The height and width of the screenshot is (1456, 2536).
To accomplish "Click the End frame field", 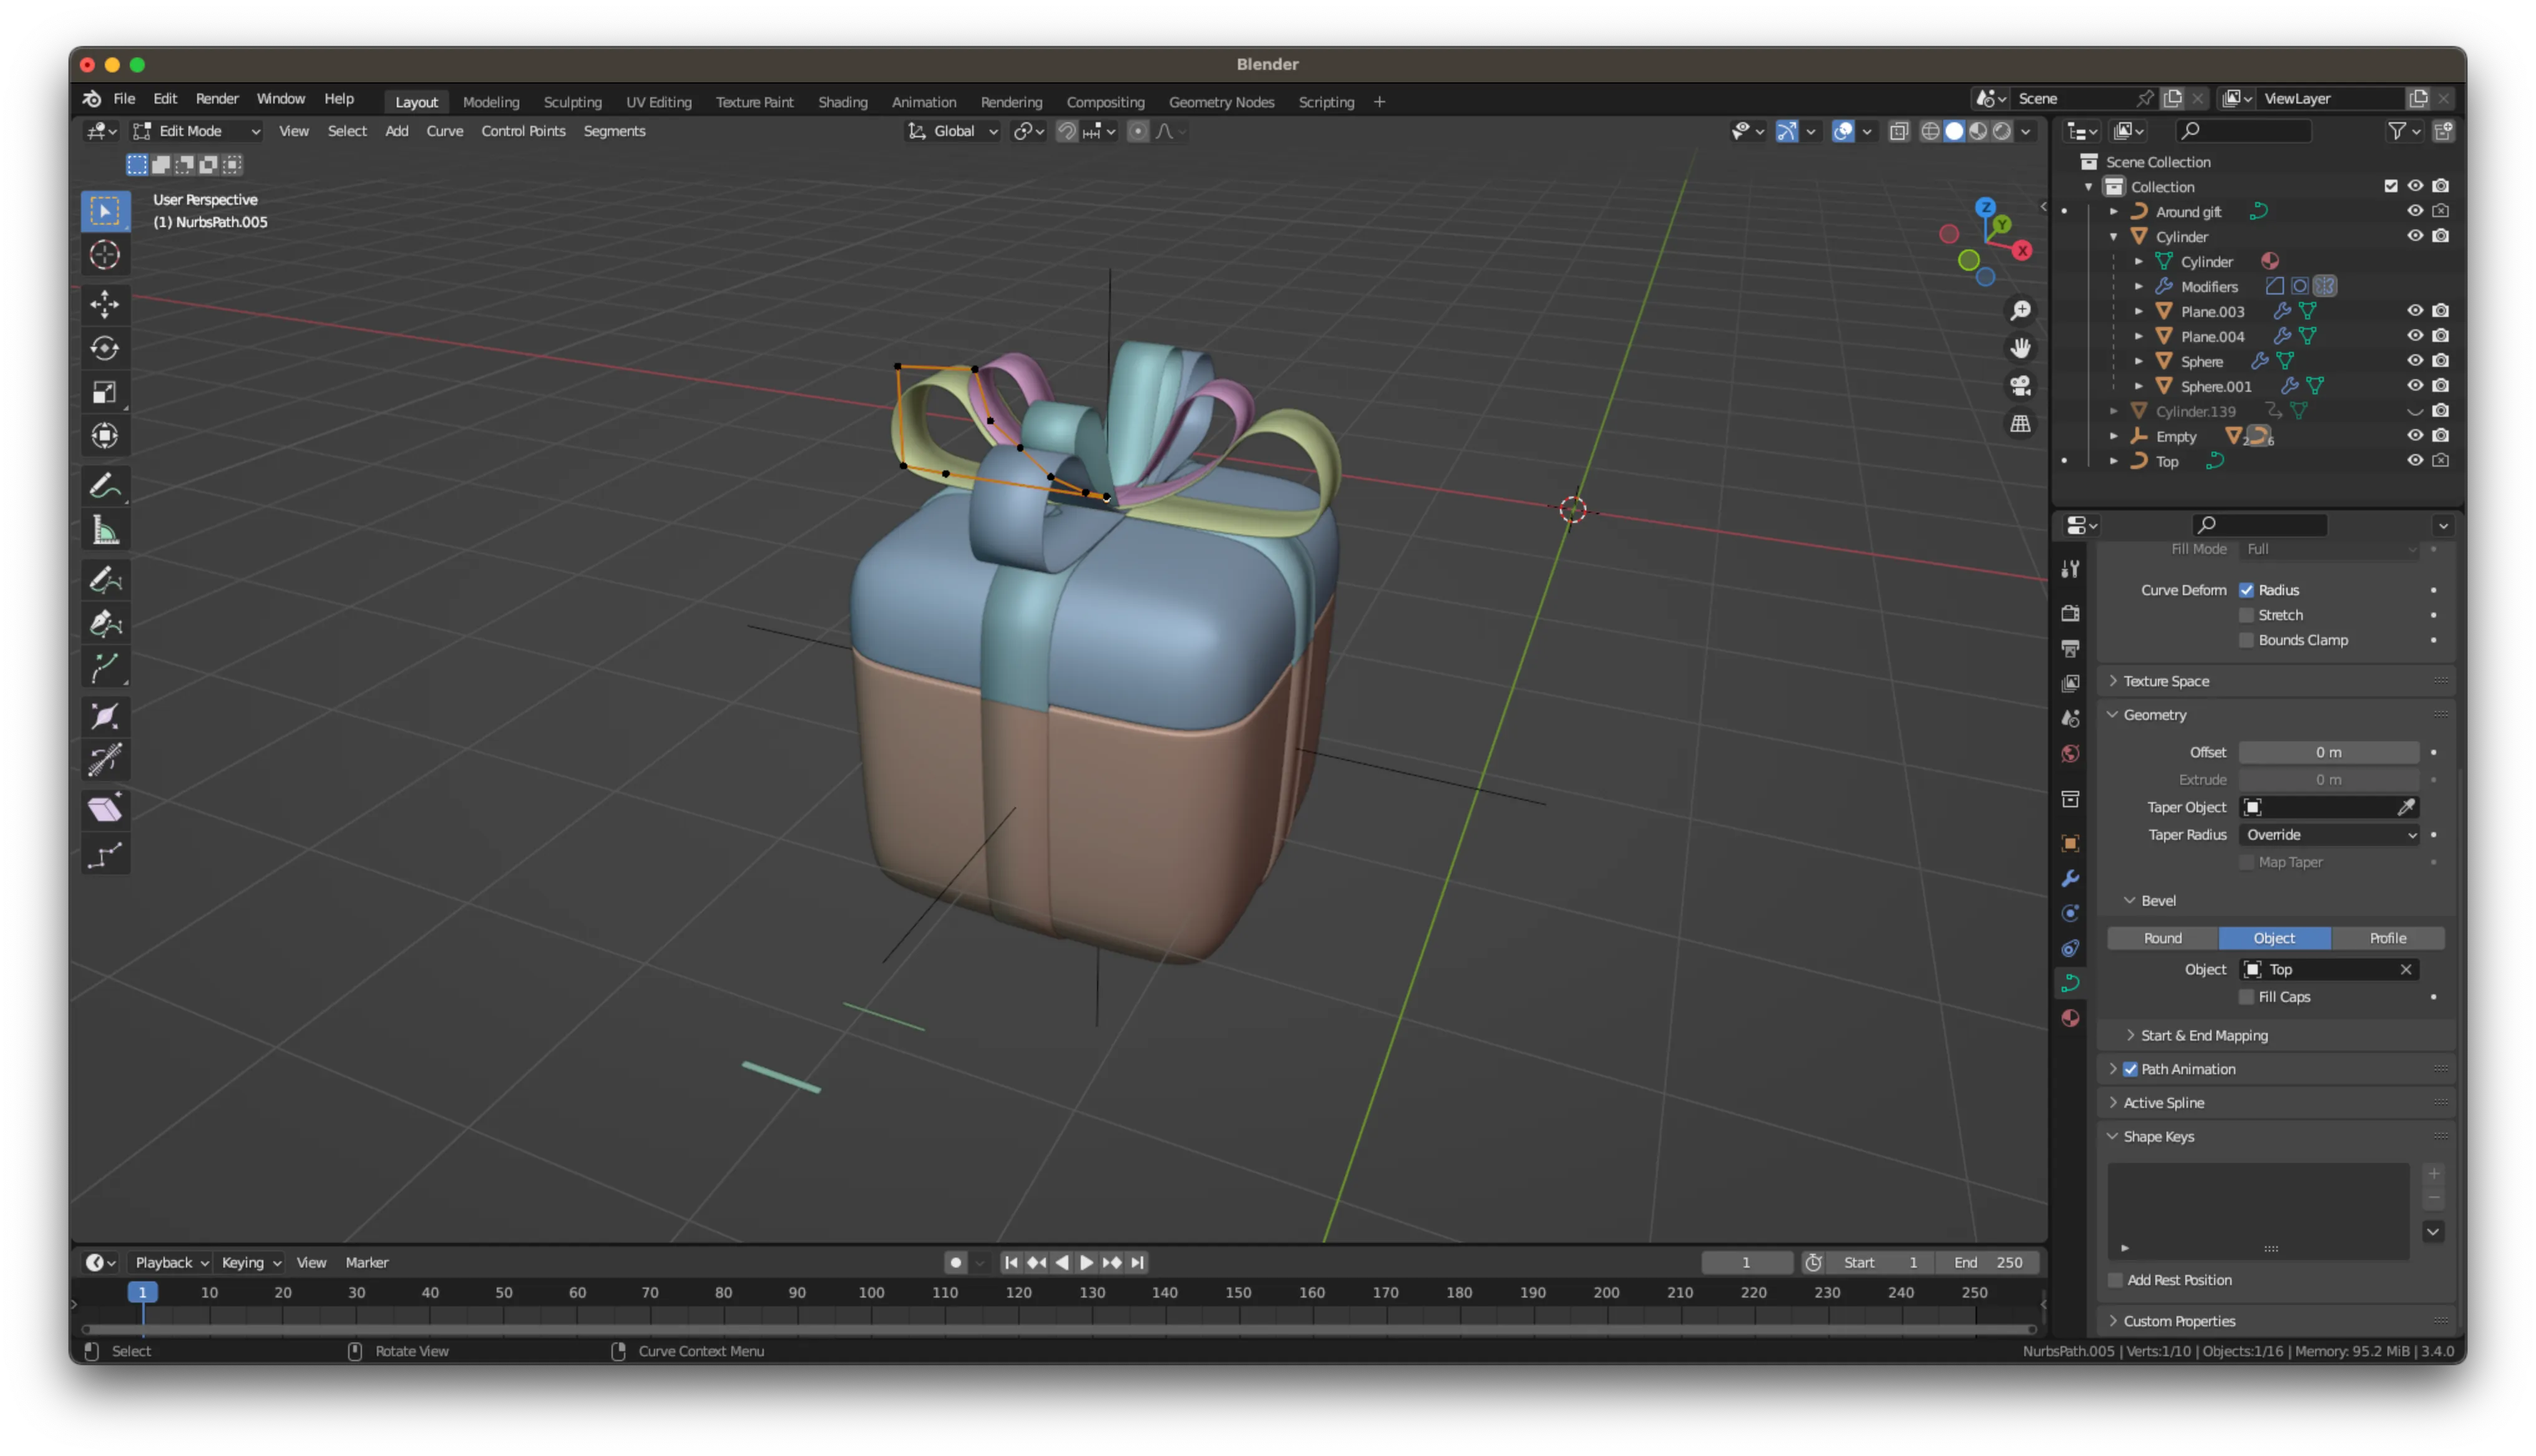I will (1987, 1263).
